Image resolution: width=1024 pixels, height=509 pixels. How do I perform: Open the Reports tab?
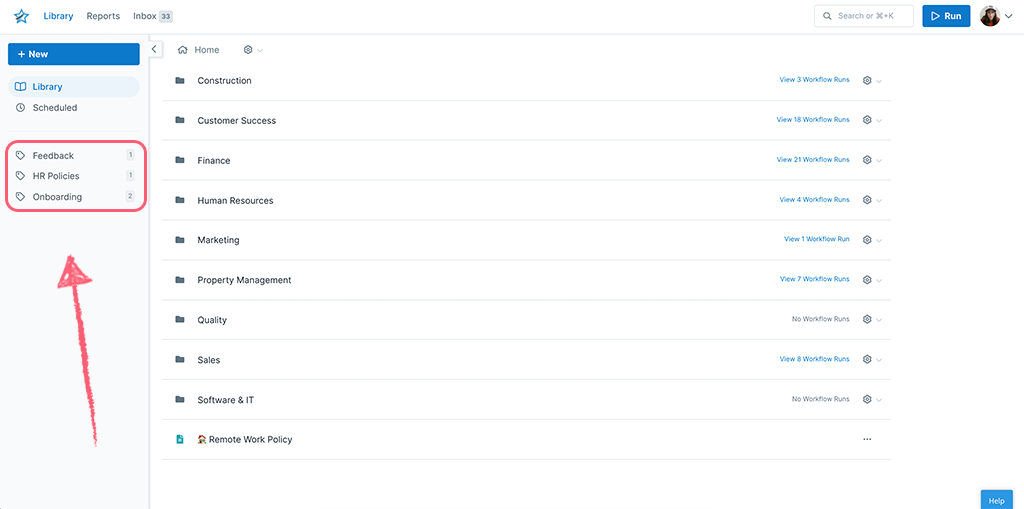click(103, 16)
